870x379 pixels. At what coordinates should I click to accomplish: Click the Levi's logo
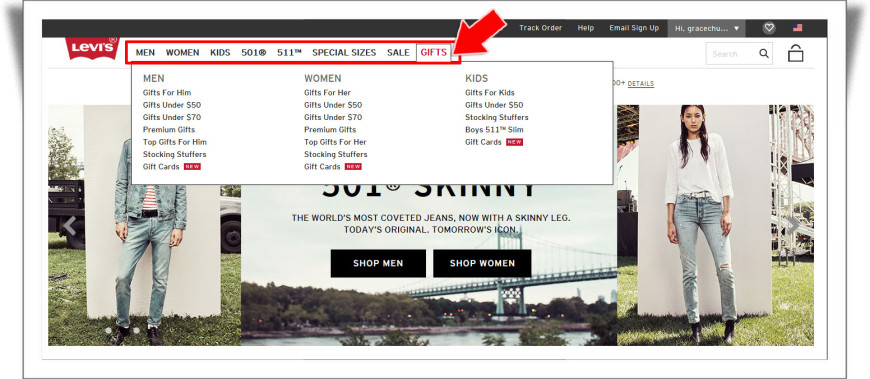[92, 48]
